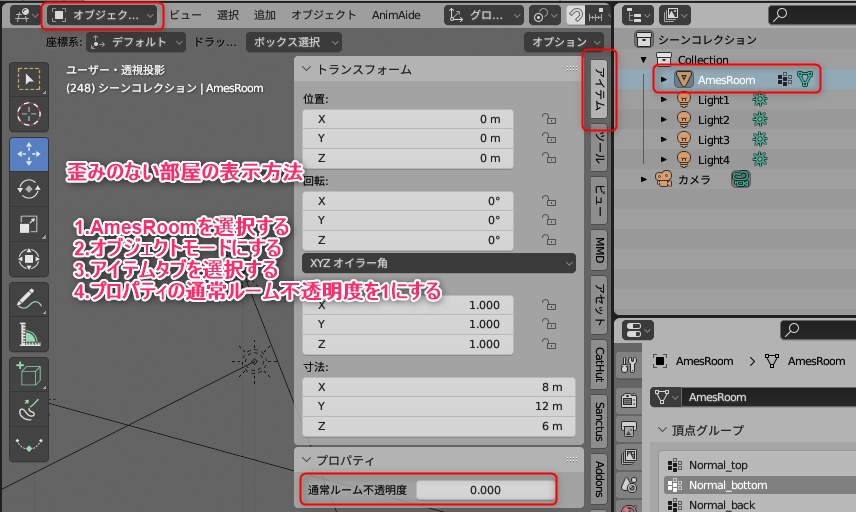Collapse the トランスフォーム panel
This screenshot has height=512, width=856.
point(306,69)
